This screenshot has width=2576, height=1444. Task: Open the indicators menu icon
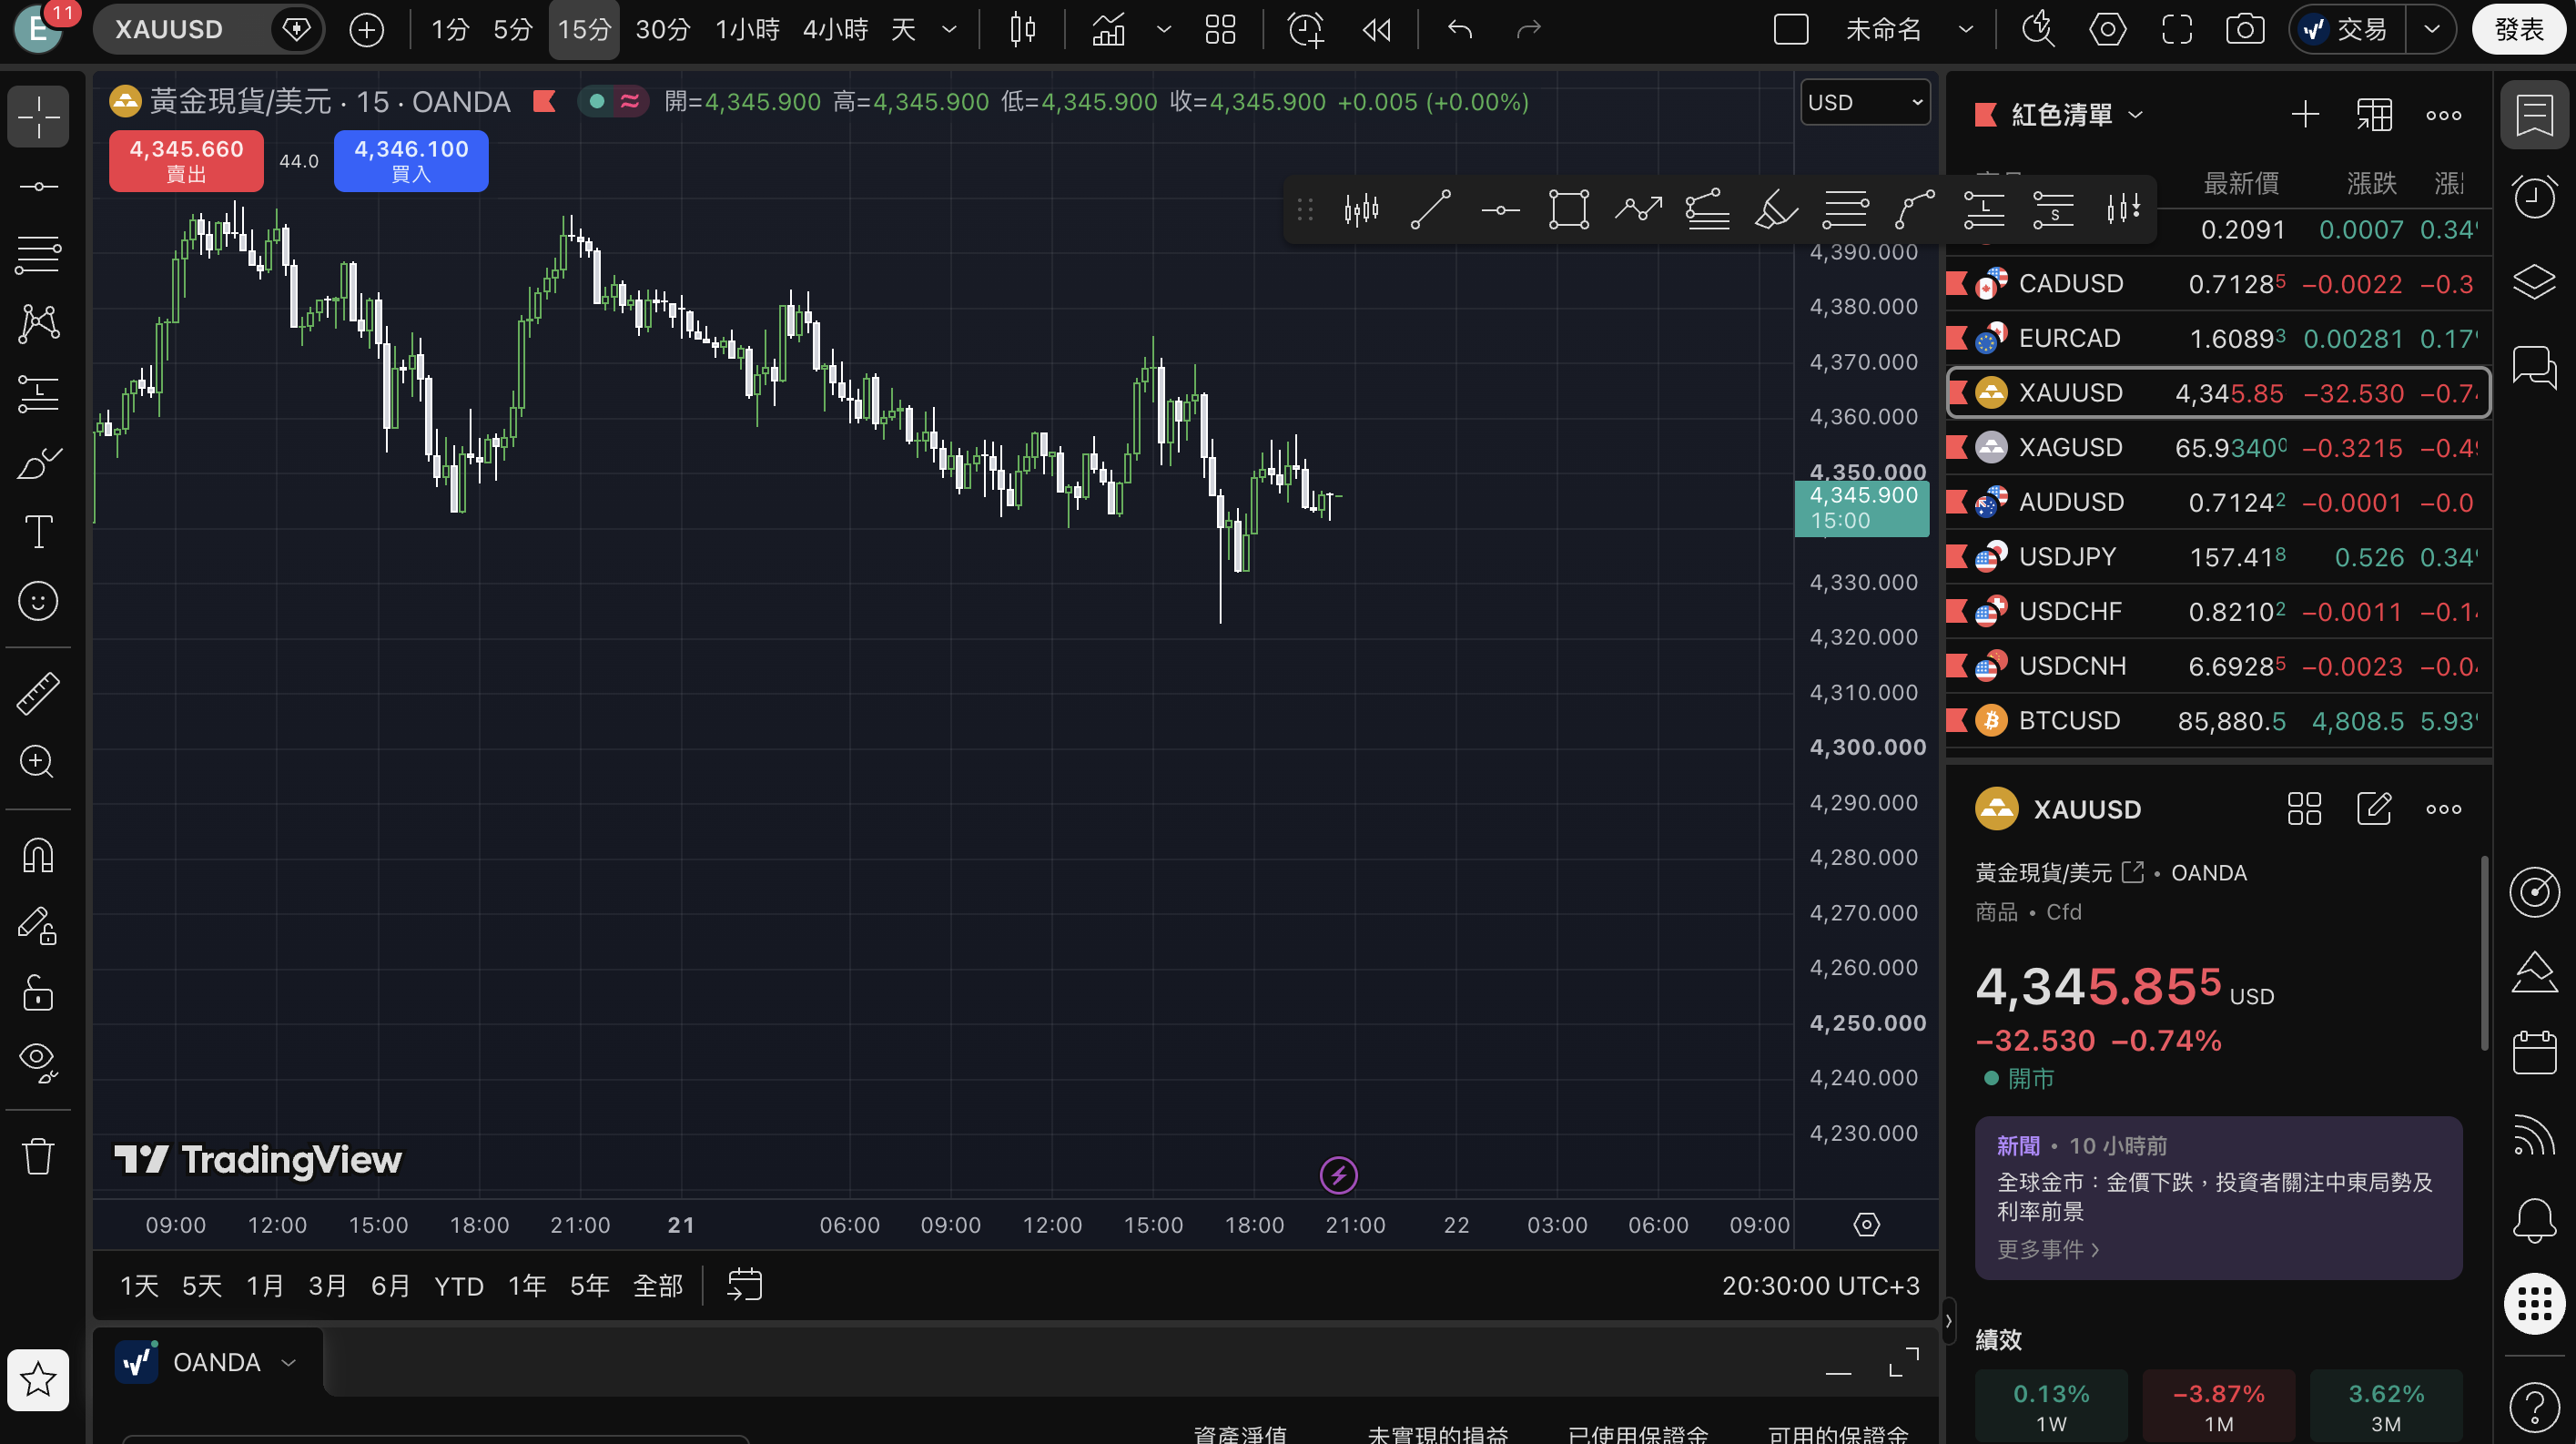pyautogui.click(x=1108, y=29)
